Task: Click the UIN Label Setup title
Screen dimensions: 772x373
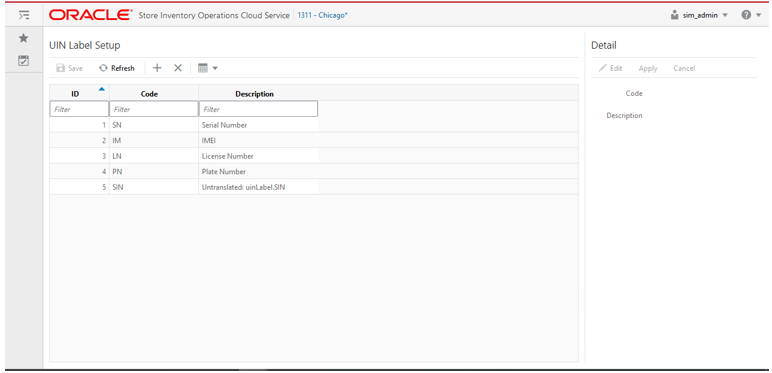Action: [x=85, y=45]
